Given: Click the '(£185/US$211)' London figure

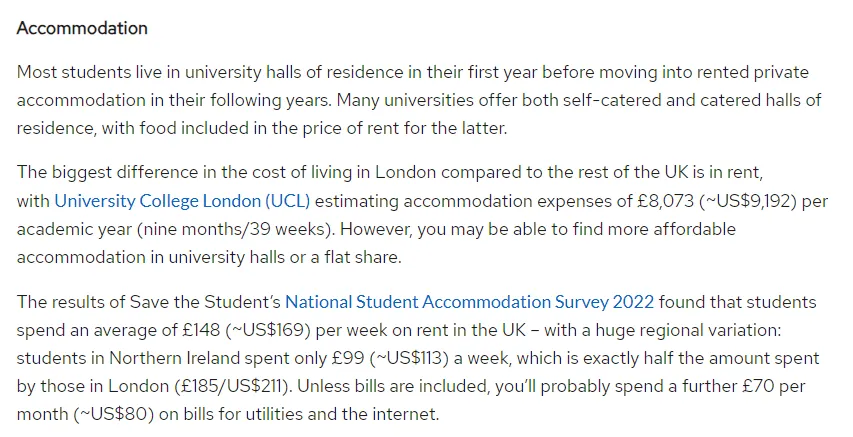Looking at the screenshot, I should tap(233, 386).
